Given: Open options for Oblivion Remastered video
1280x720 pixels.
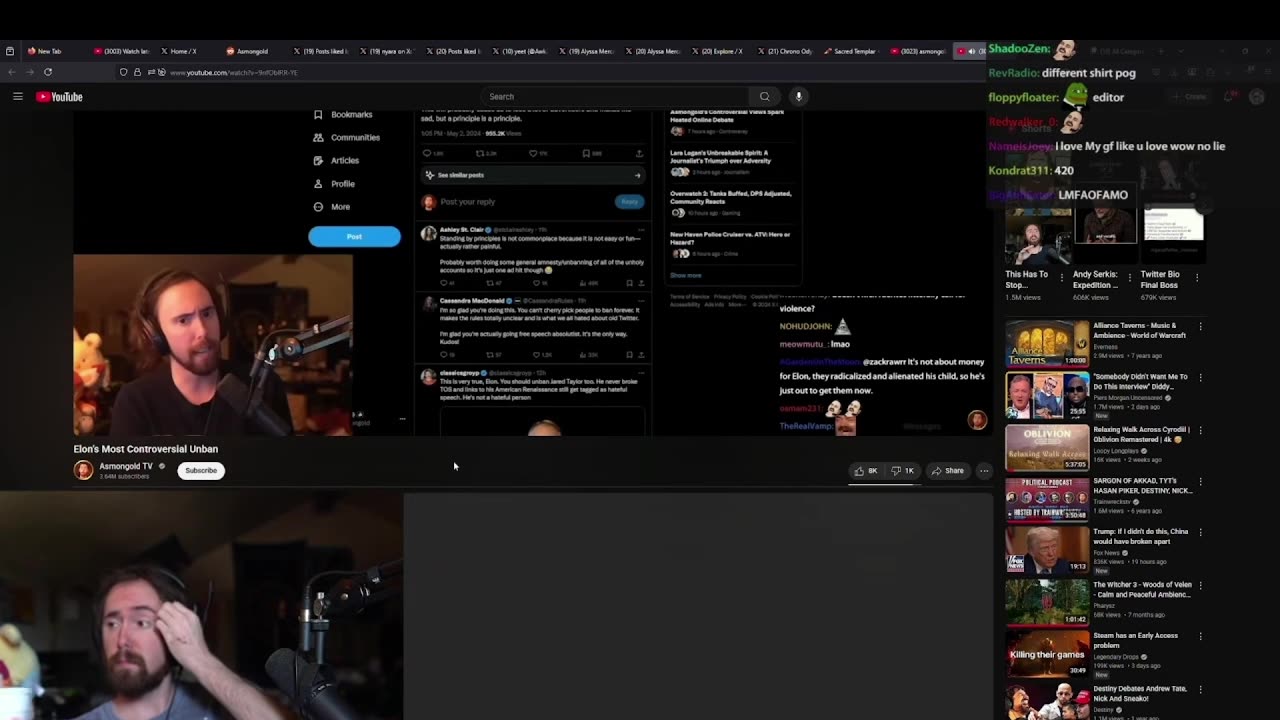Looking at the screenshot, I should click(1201, 430).
